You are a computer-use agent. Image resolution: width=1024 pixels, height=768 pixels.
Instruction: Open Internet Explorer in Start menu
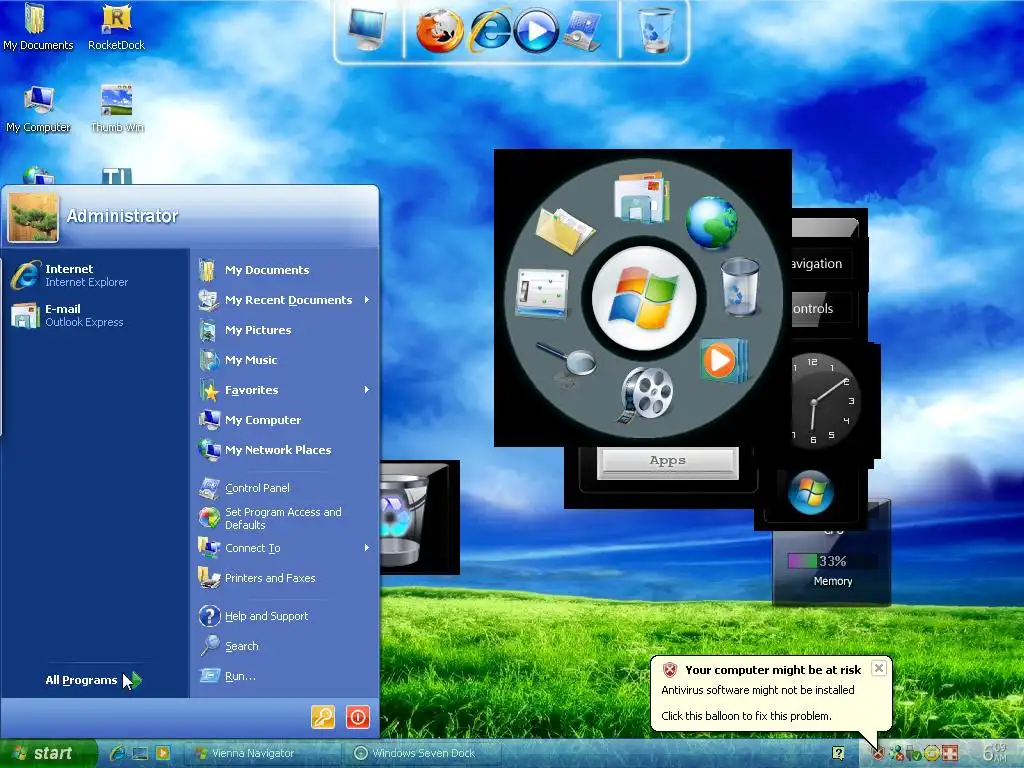[x=95, y=275]
